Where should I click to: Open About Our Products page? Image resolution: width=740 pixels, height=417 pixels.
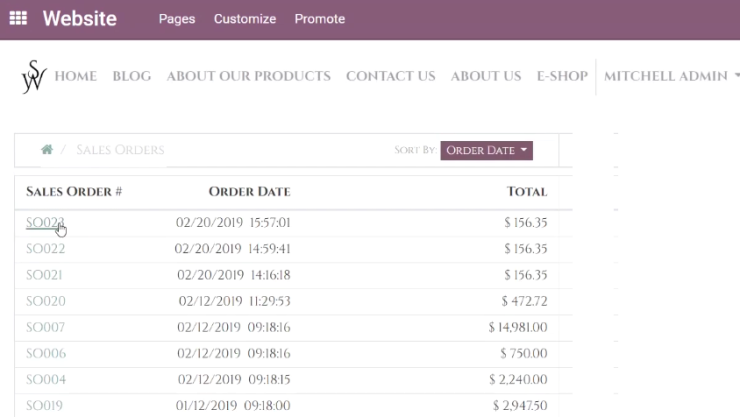point(248,76)
